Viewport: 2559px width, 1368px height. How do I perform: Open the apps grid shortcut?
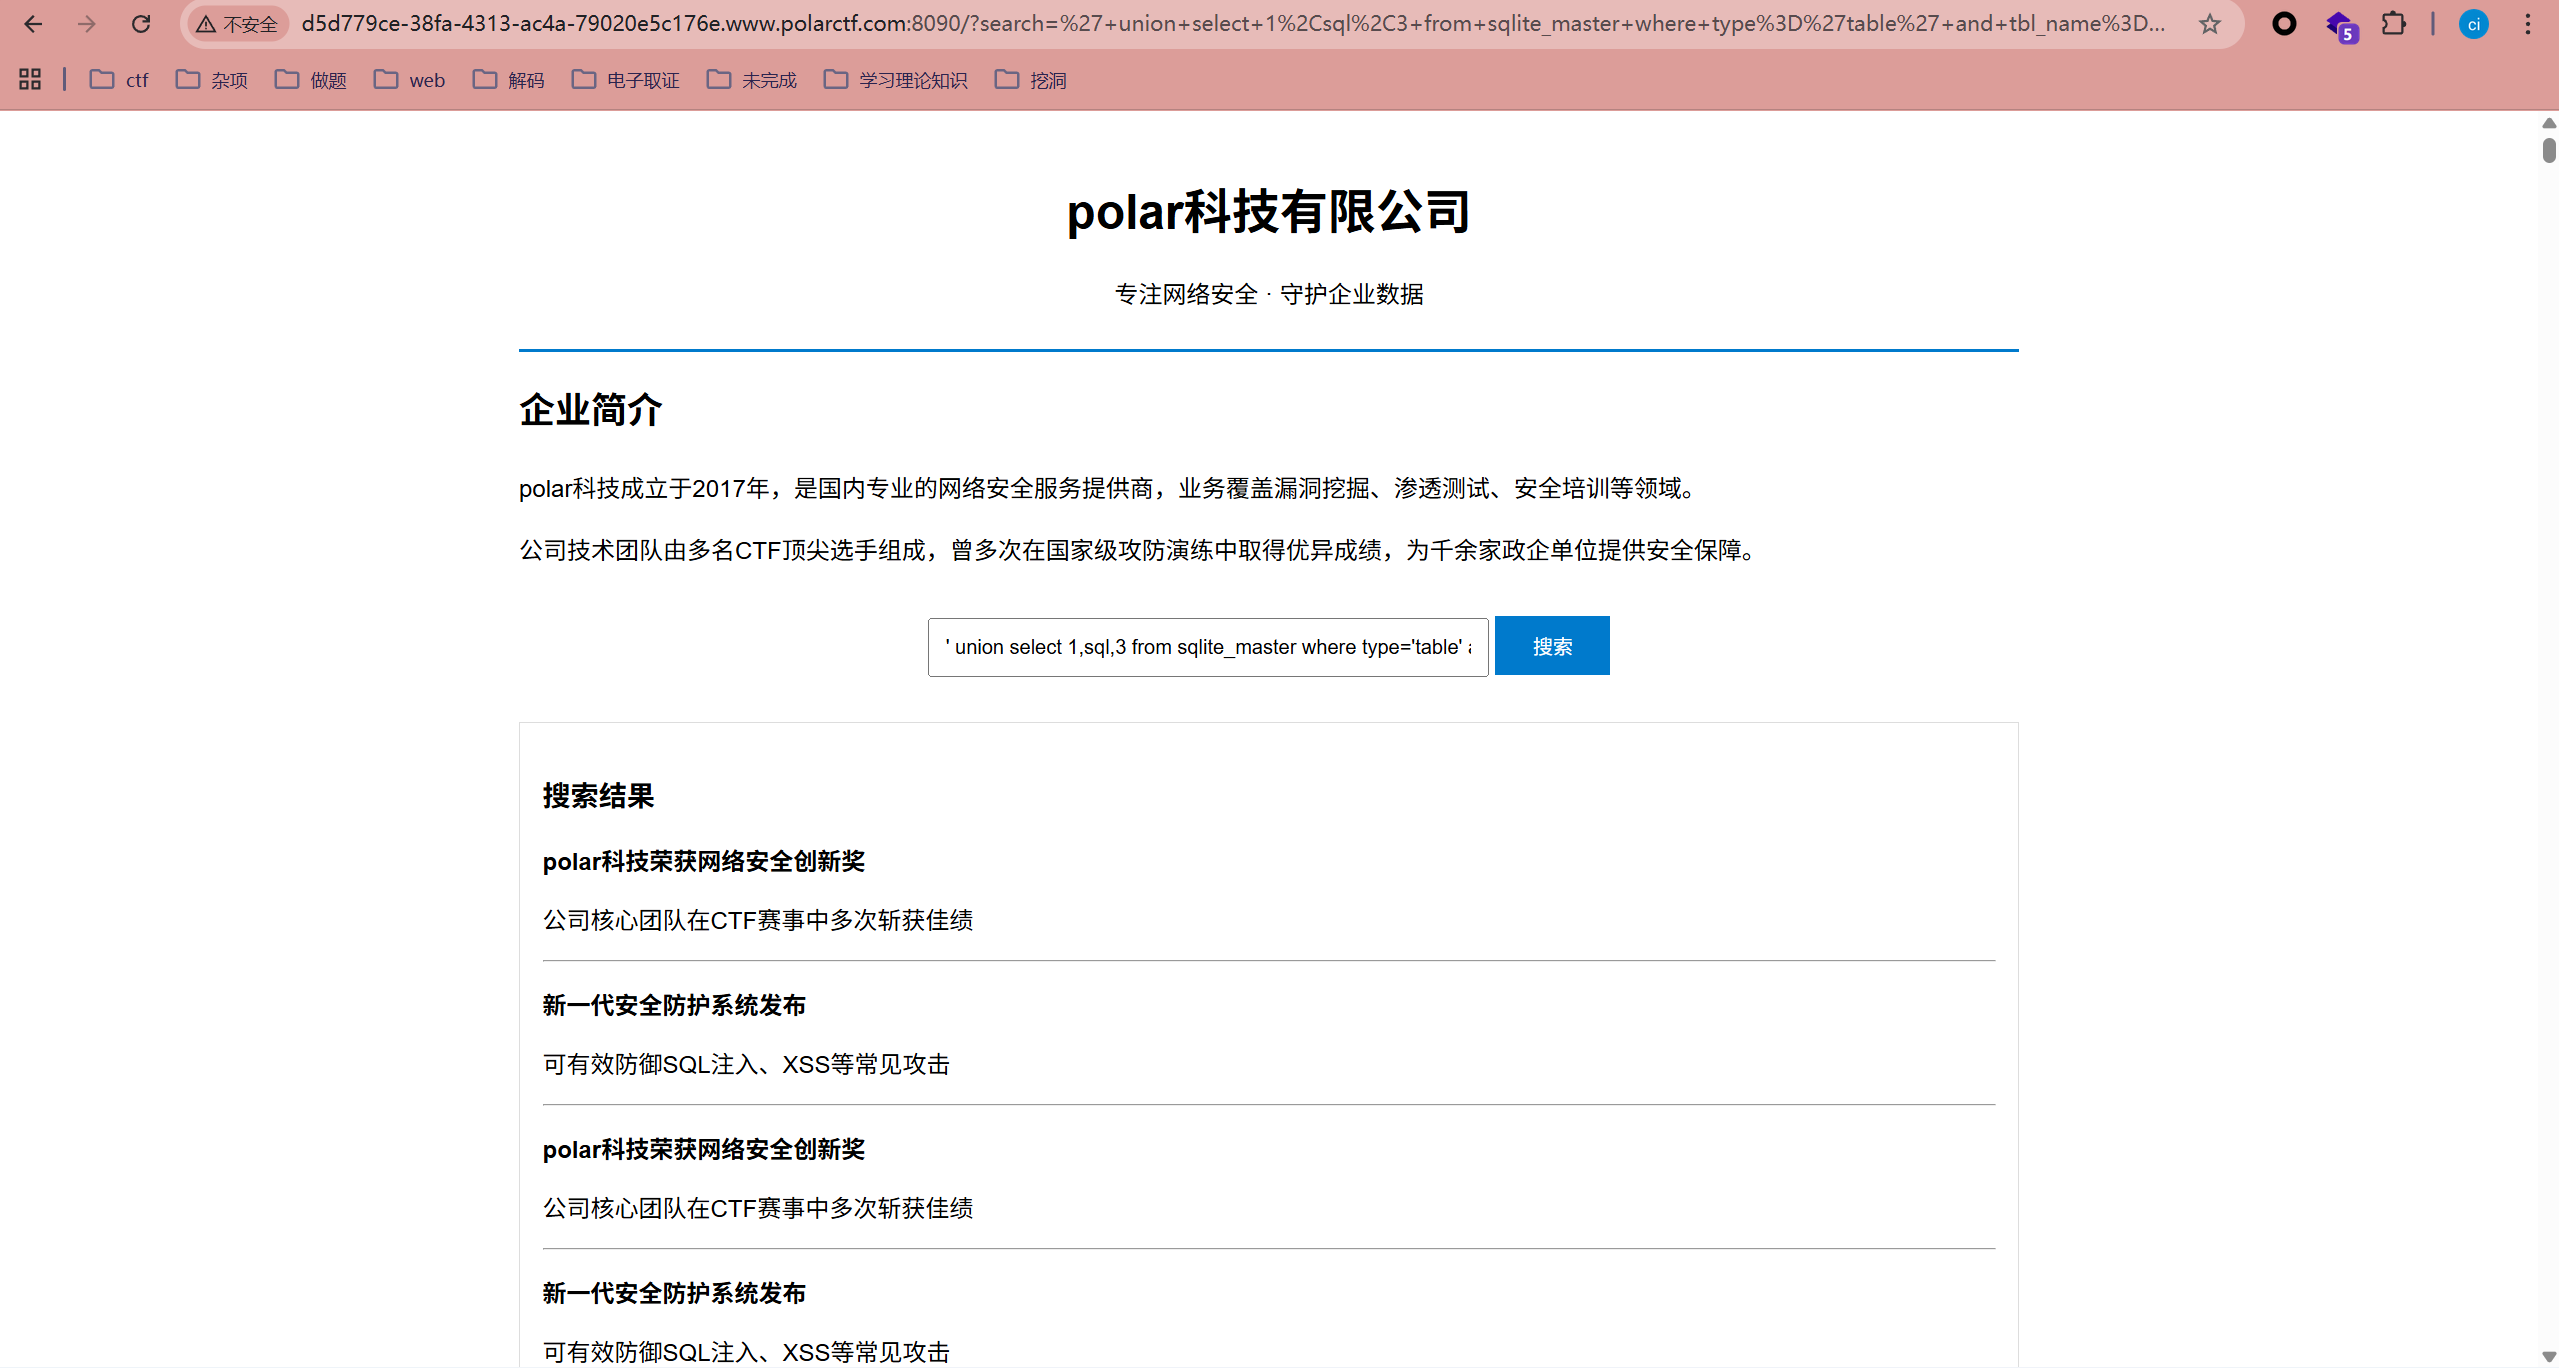click(x=30, y=80)
